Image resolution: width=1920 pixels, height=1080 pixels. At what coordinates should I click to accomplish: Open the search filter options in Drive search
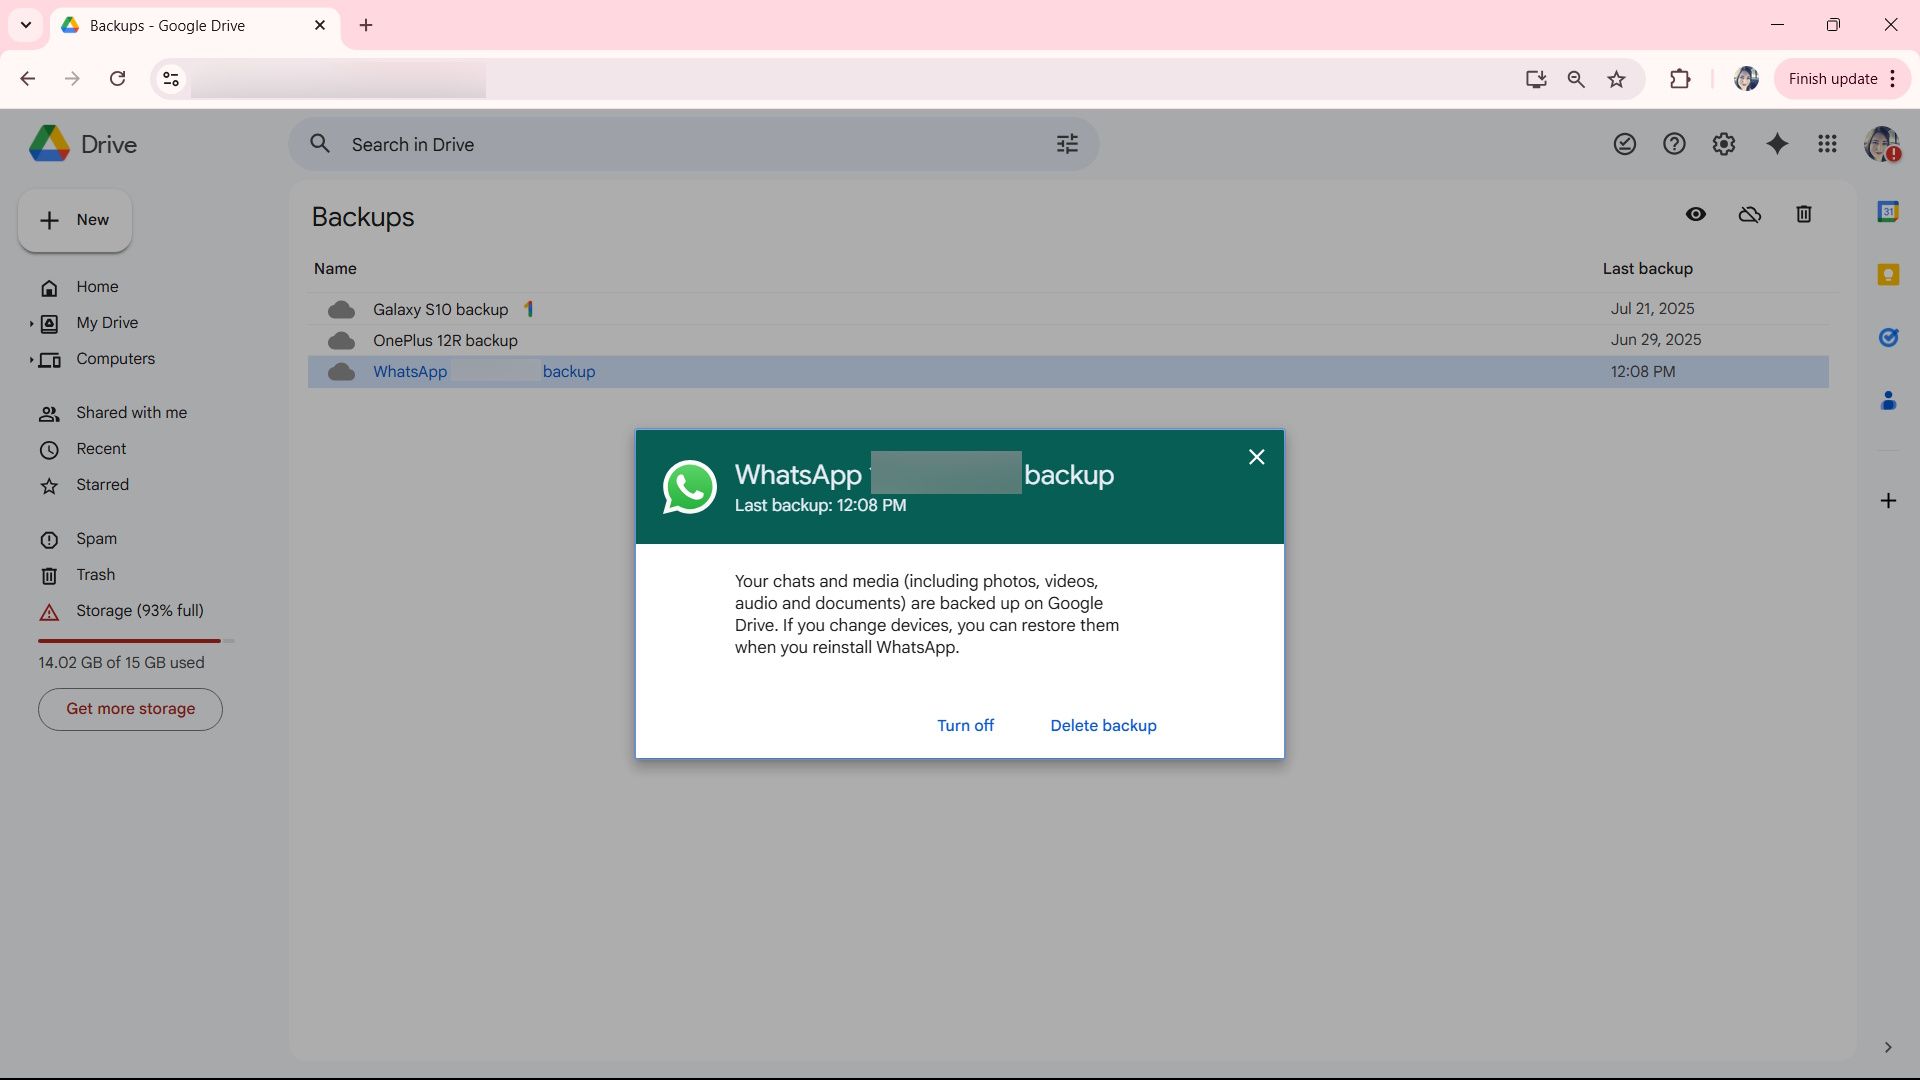coord(1067,144)
